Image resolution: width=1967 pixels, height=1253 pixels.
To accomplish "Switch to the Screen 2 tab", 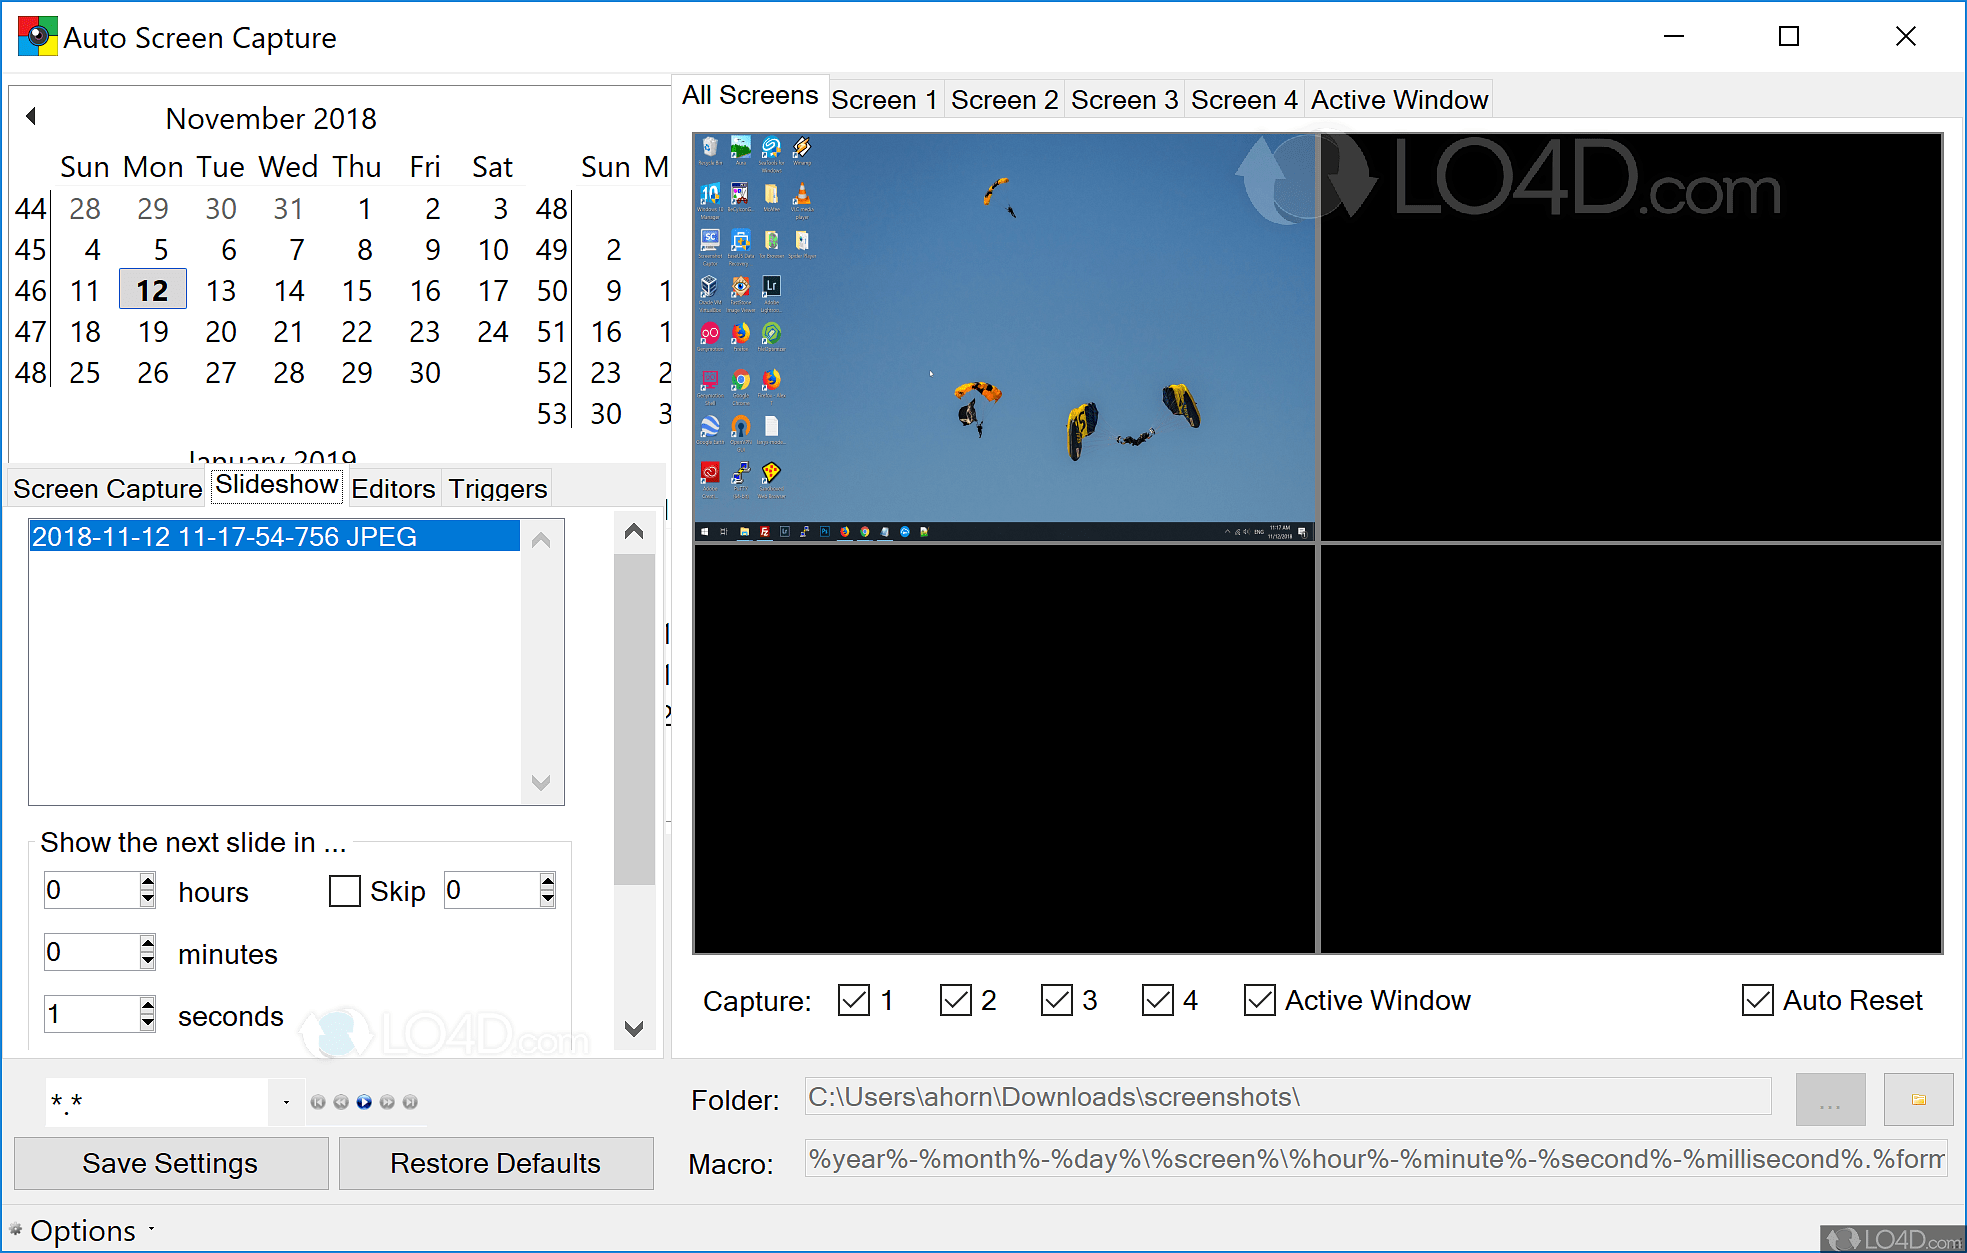I will tap(1003, 100).
